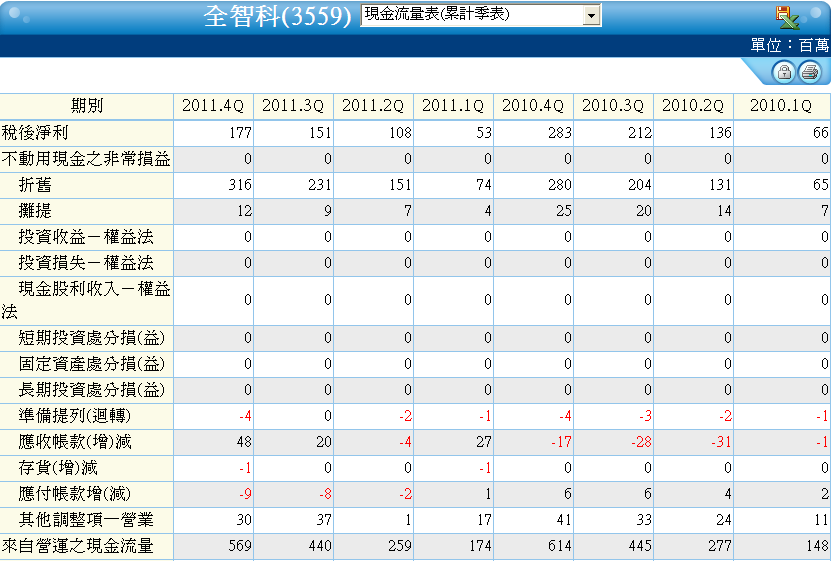Click the 投資收益－權益法 row label

[x=86, y=237]
